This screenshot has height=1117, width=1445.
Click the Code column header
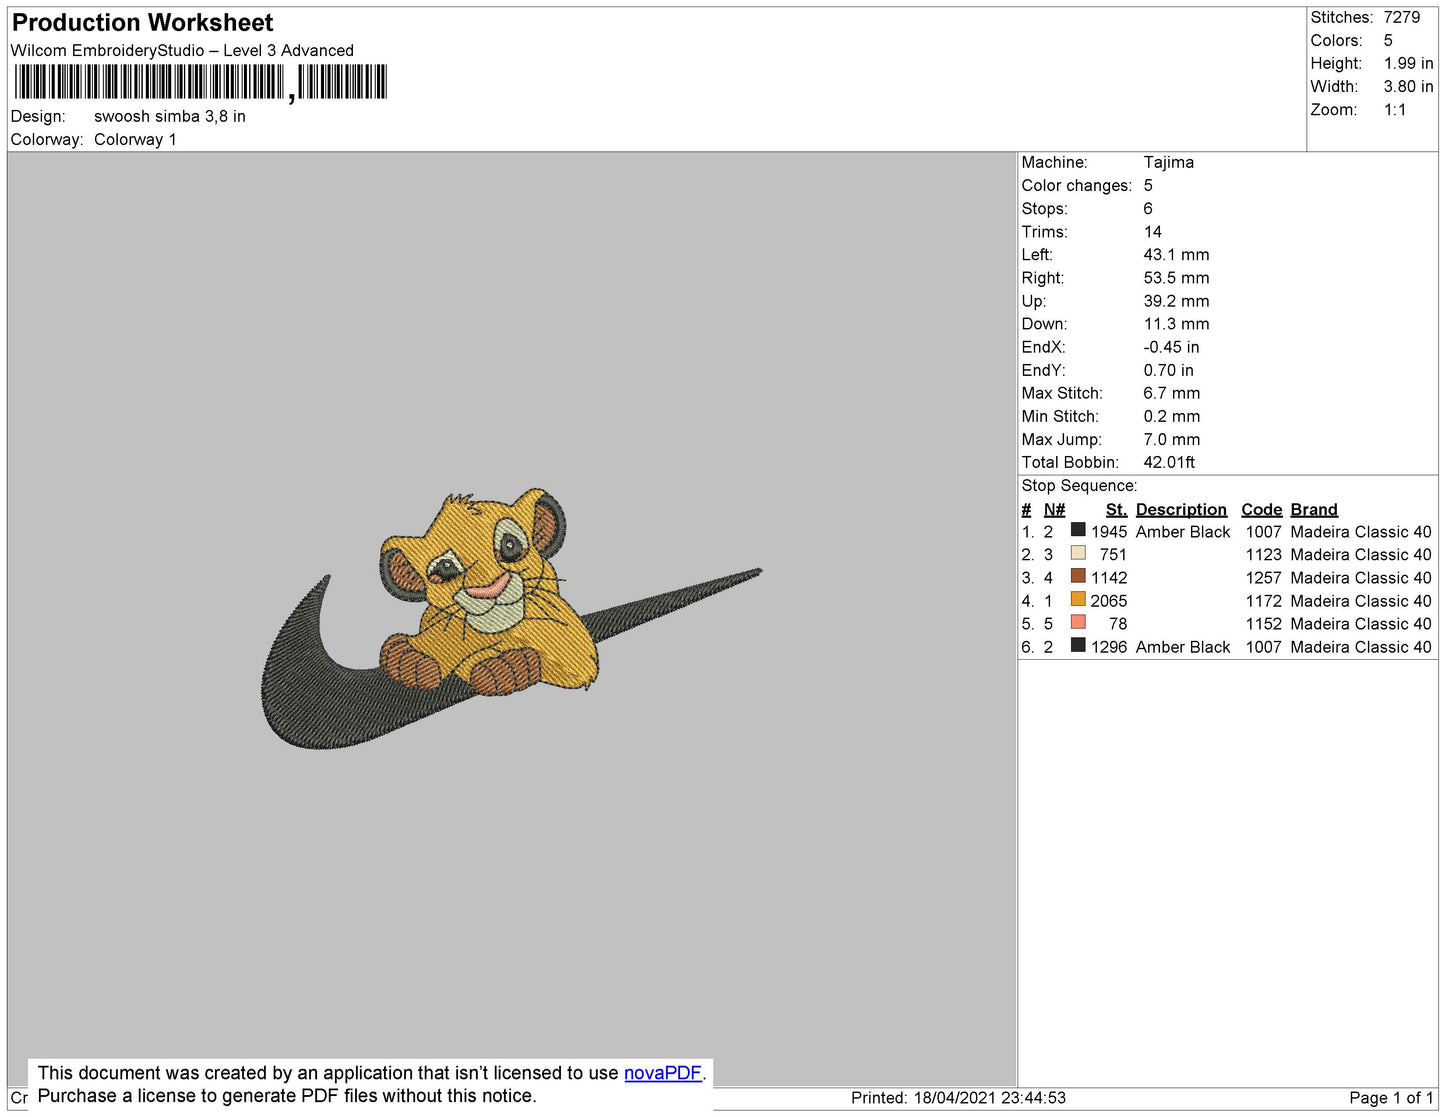[1261, 509]
